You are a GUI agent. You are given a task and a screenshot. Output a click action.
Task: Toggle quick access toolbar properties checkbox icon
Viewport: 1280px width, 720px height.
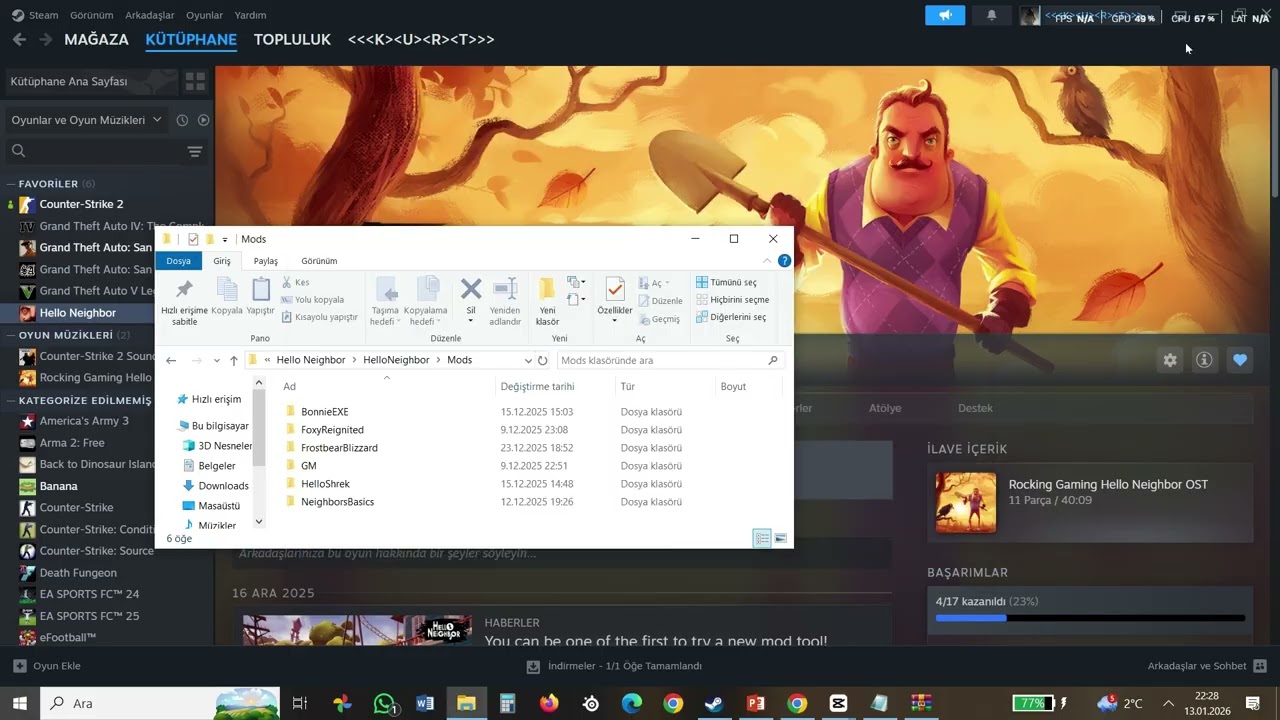pyautogui.click(x=193, y=239)
